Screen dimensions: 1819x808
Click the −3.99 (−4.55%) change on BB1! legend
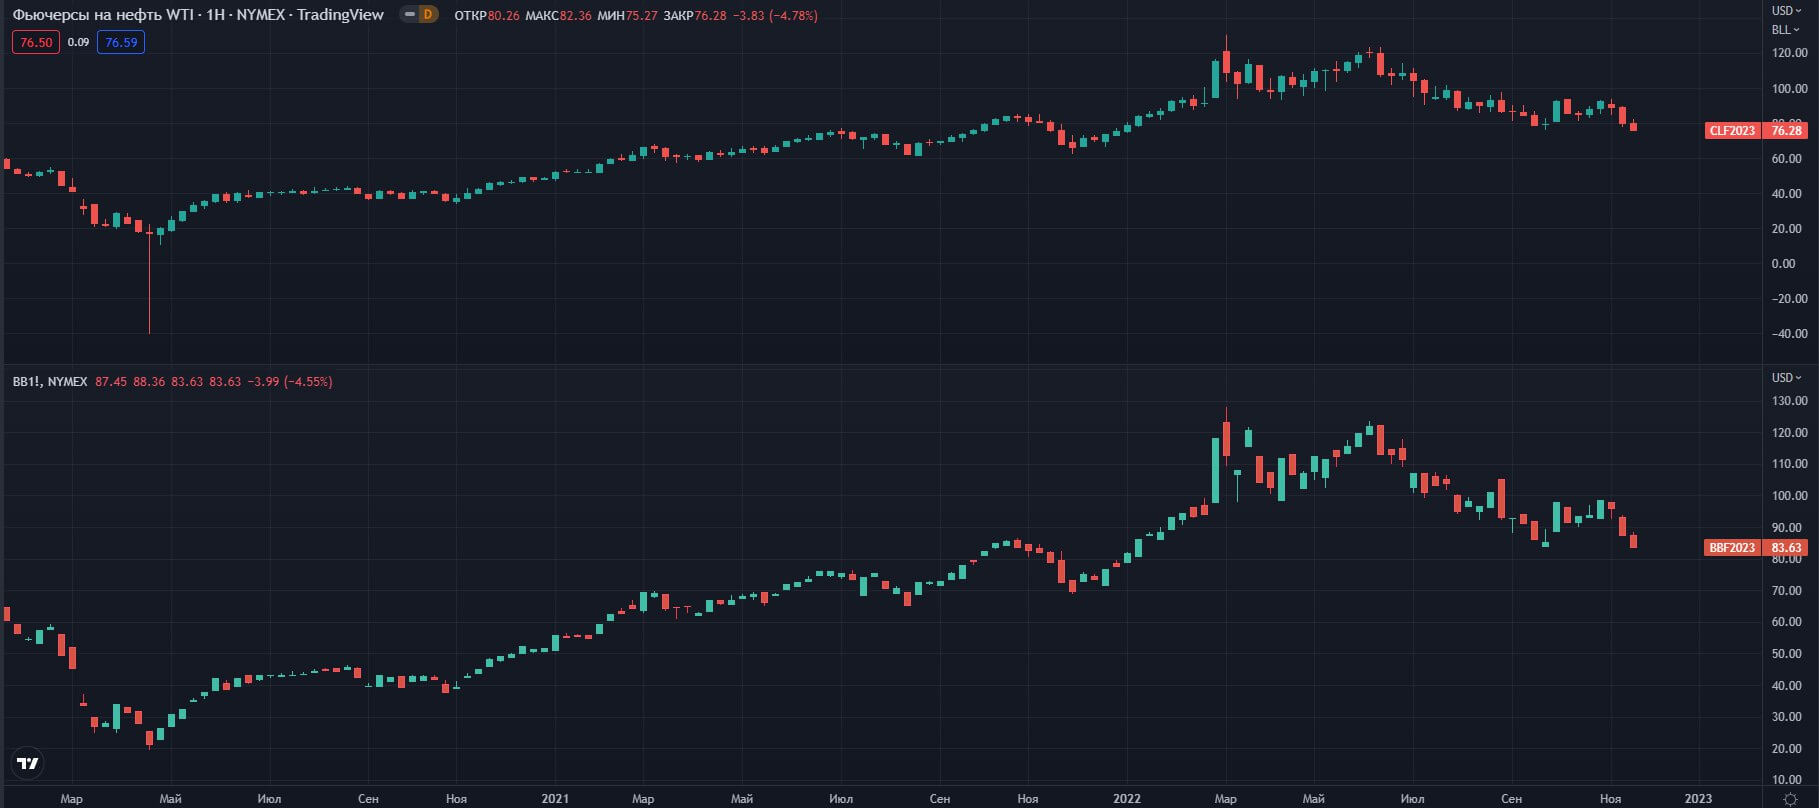[289, 382]
